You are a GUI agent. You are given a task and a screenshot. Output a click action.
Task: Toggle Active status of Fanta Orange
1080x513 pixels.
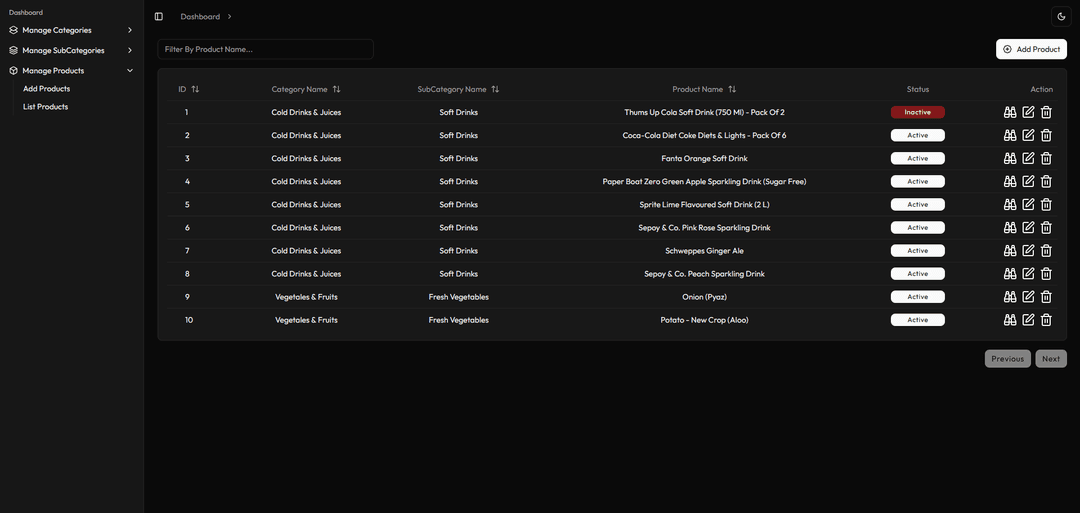[x=917, y=158]
